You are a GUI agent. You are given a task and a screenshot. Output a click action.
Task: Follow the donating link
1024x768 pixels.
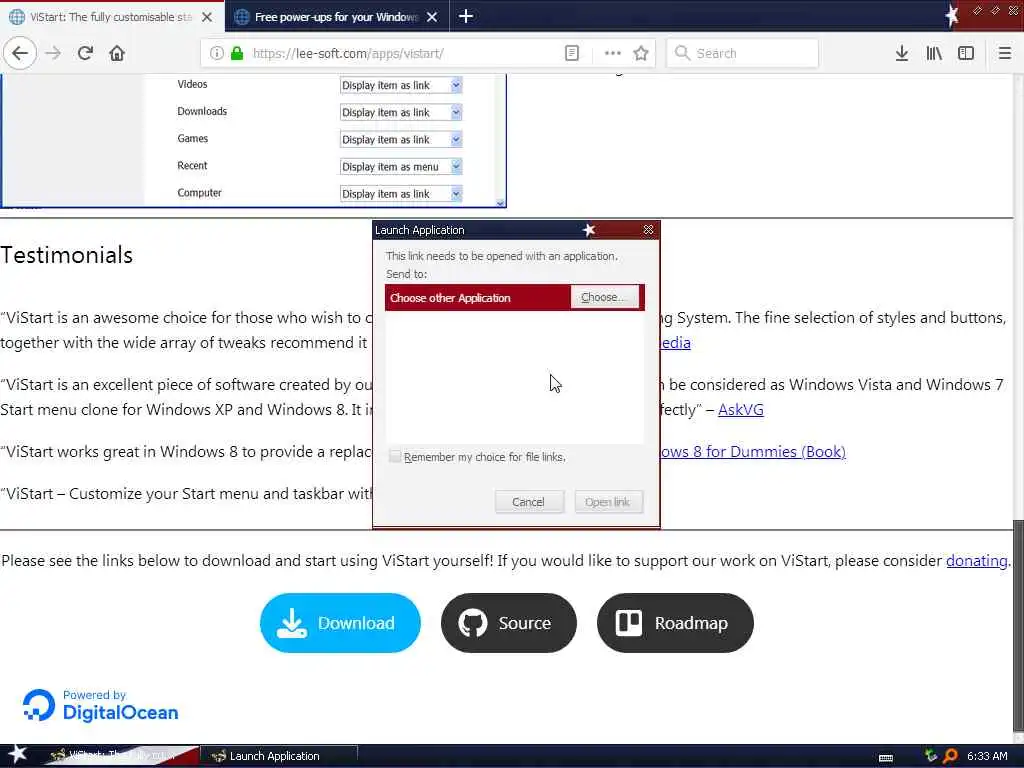click(x=976, y=560)
